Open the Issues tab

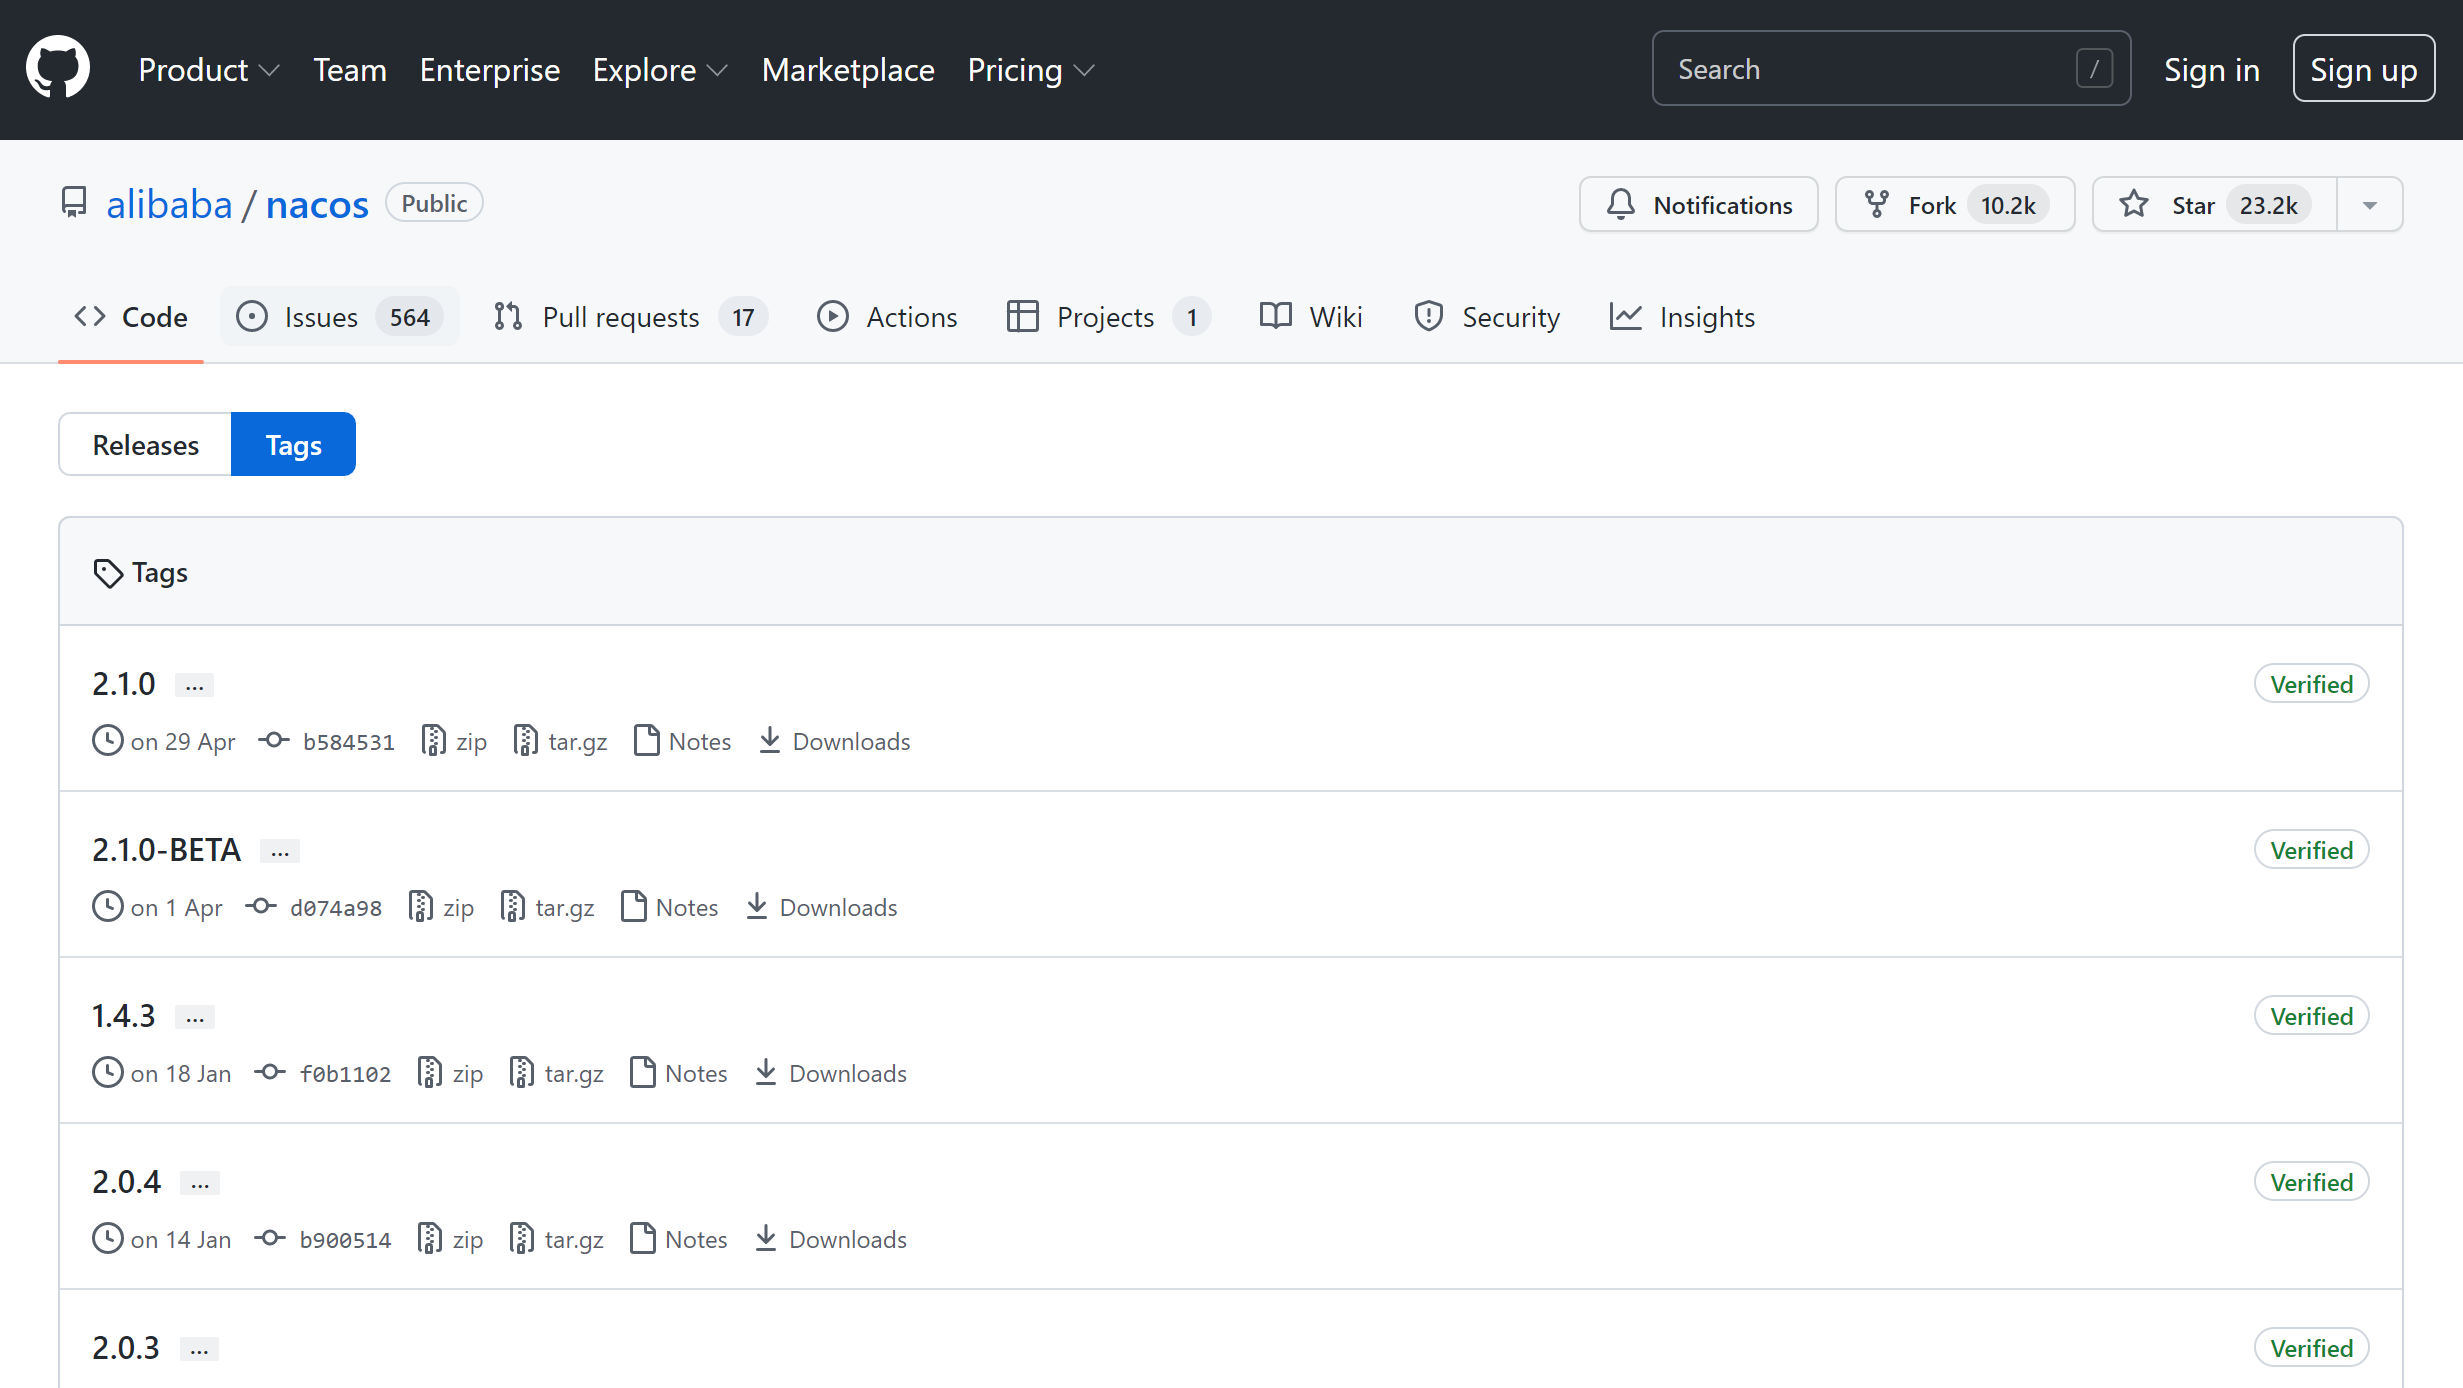click(340, 317)
